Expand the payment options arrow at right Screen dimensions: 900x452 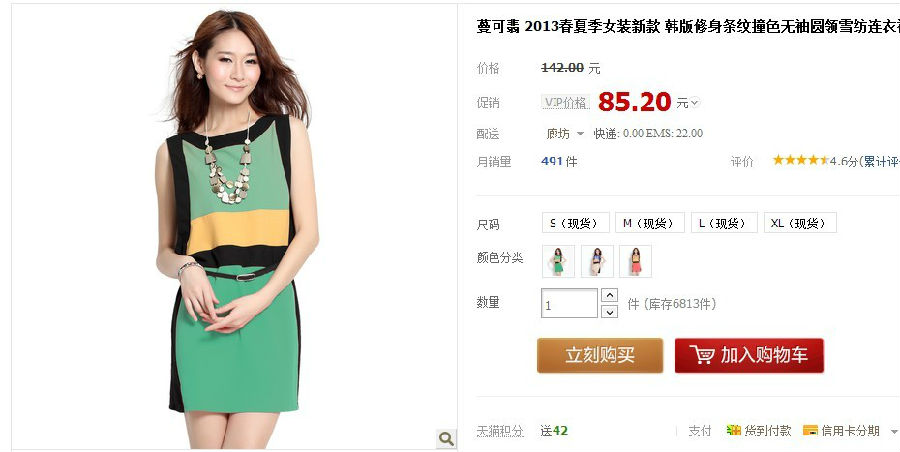point(894,431)
